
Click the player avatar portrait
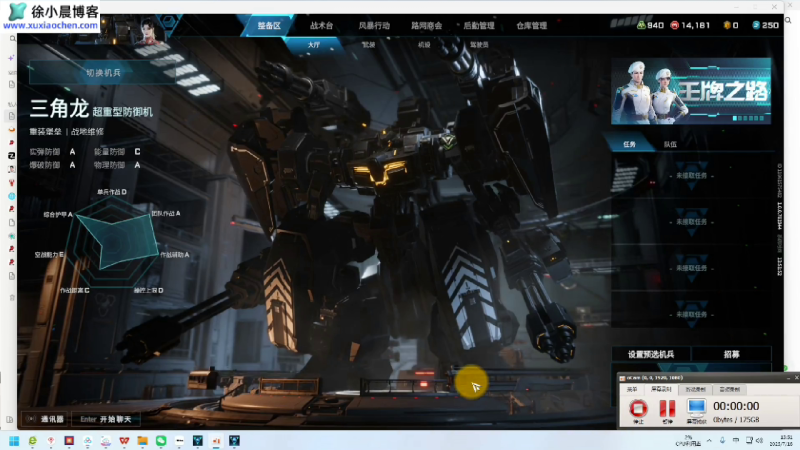click(148, 30)
